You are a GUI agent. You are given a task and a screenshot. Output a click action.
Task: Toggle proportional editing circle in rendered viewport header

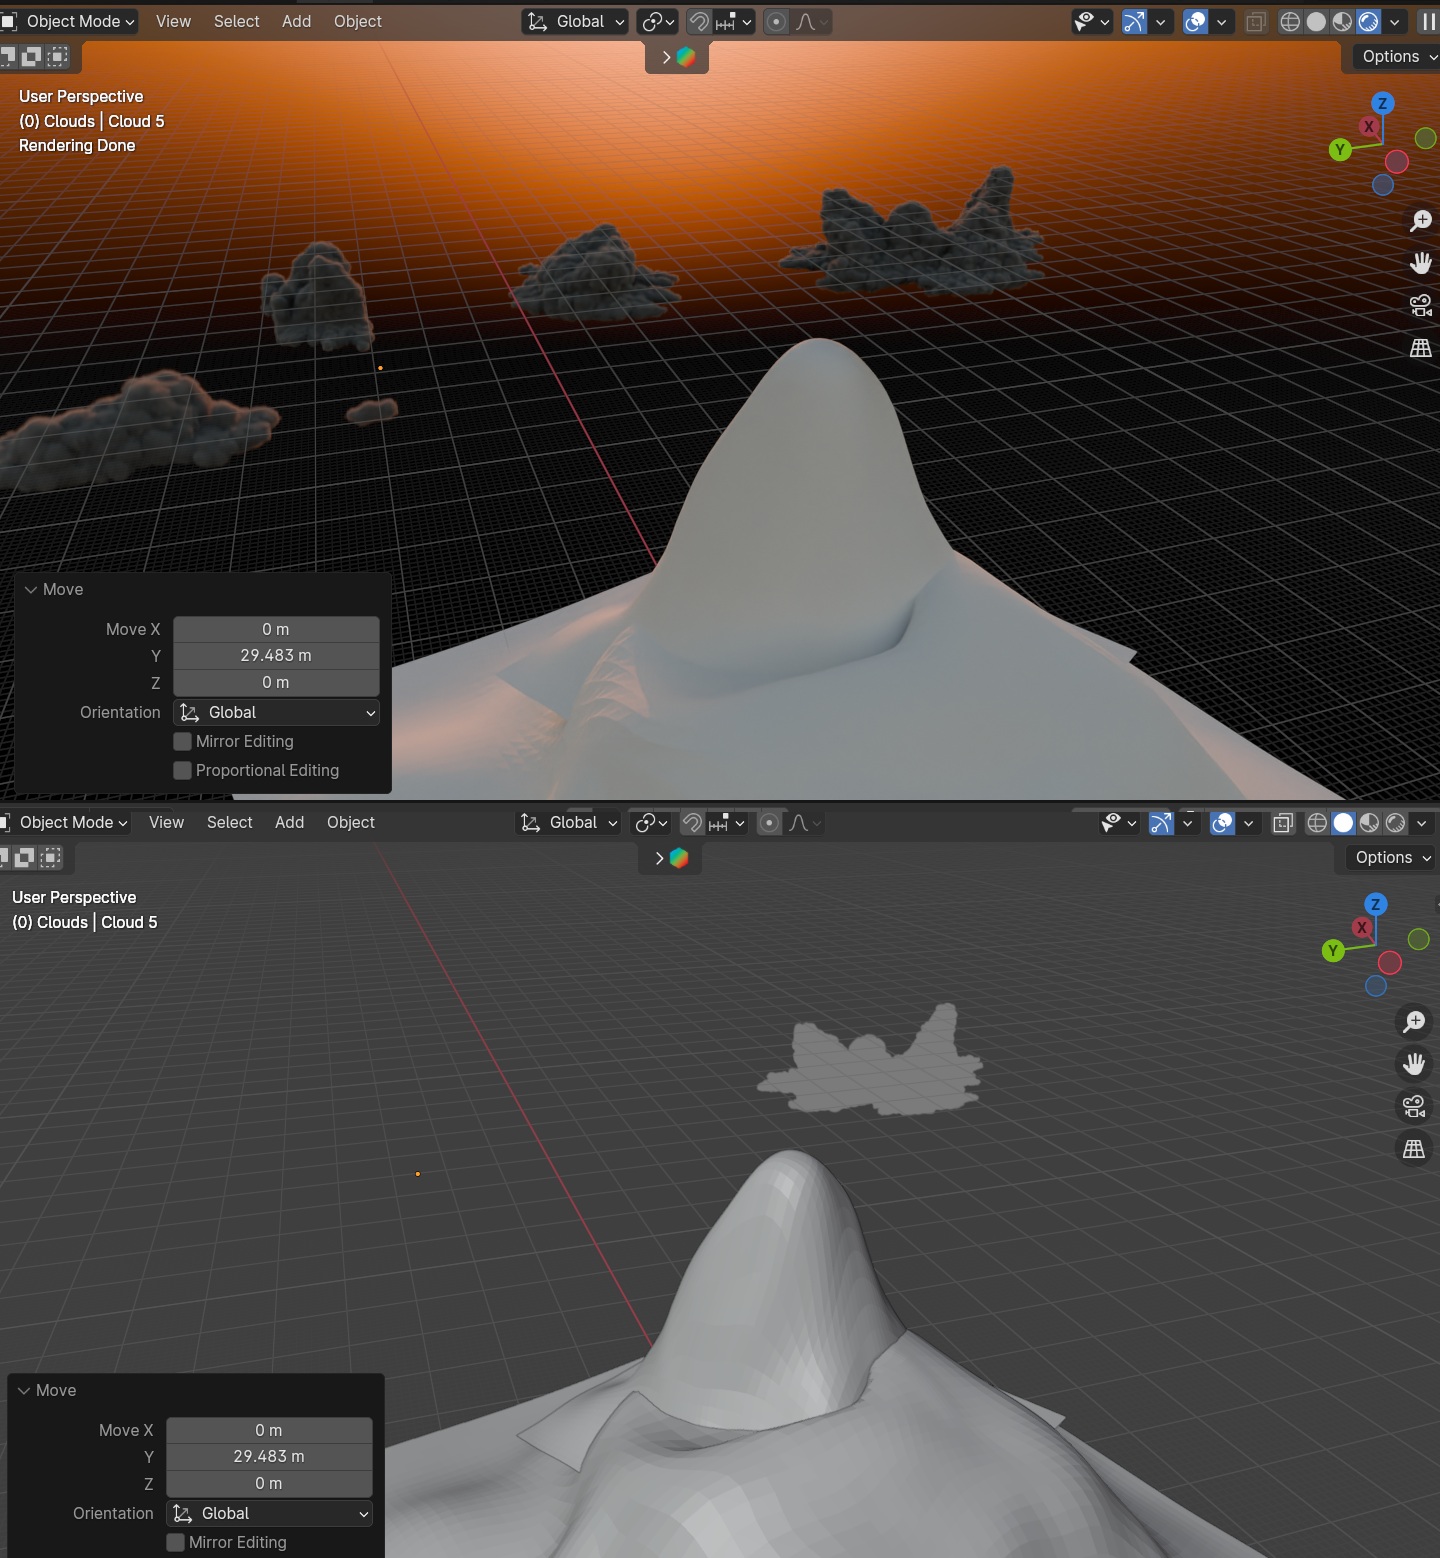(x=776, y=22)
